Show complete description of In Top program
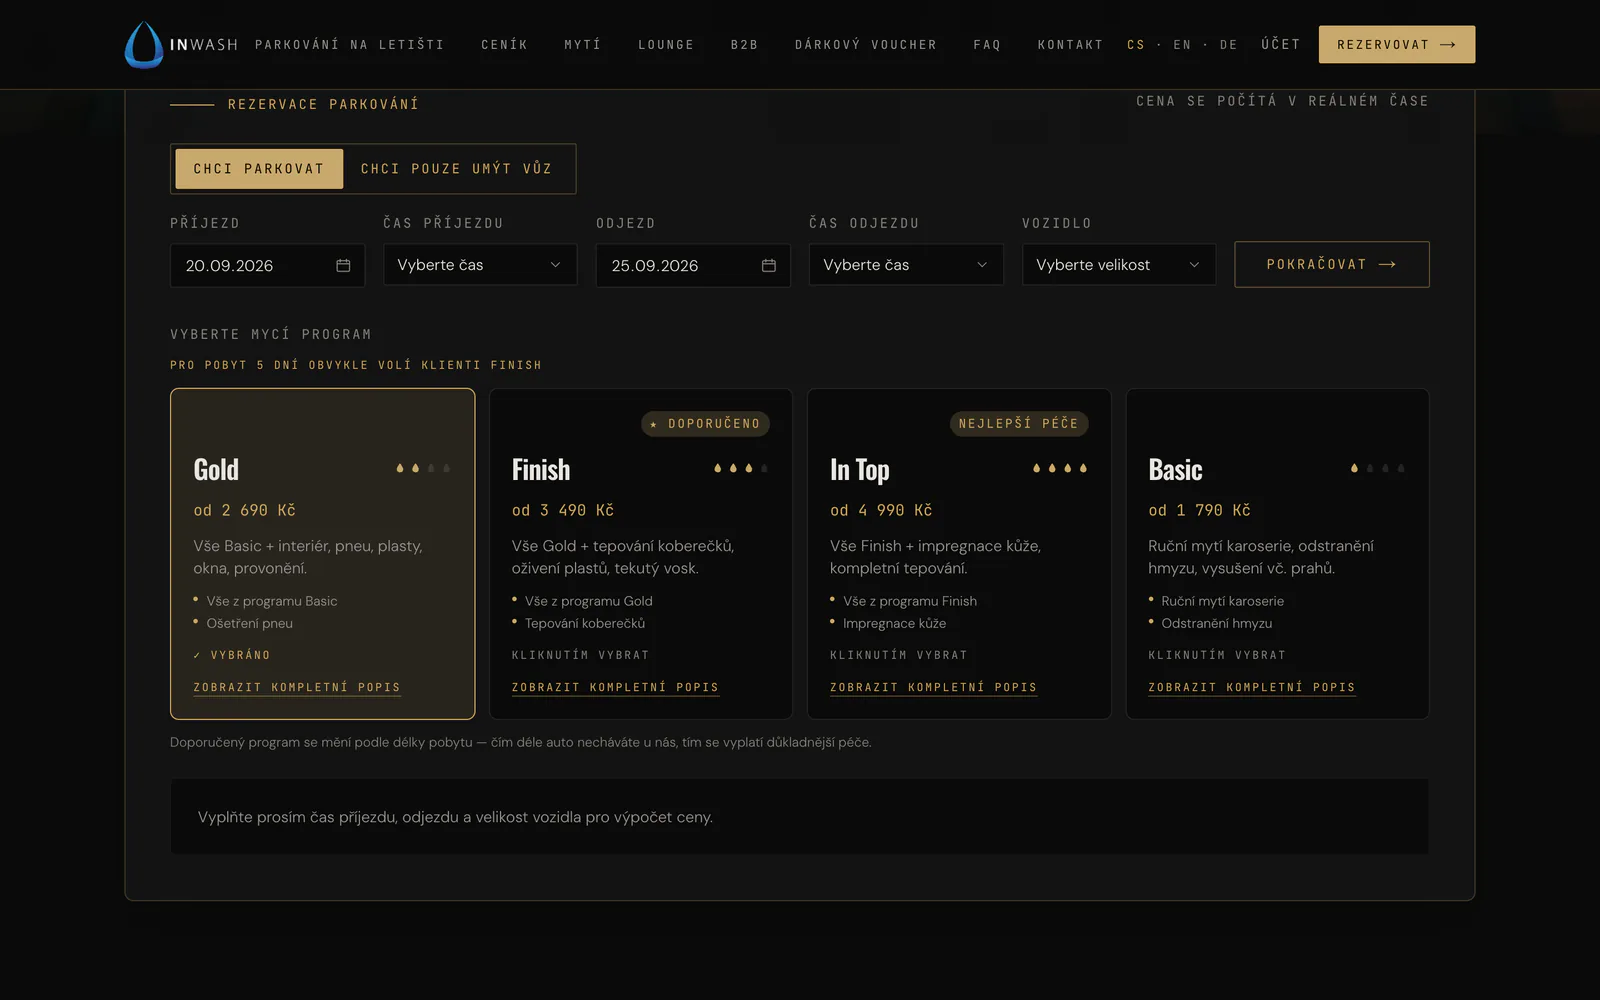1600x1000 pixels. point(933,688)
